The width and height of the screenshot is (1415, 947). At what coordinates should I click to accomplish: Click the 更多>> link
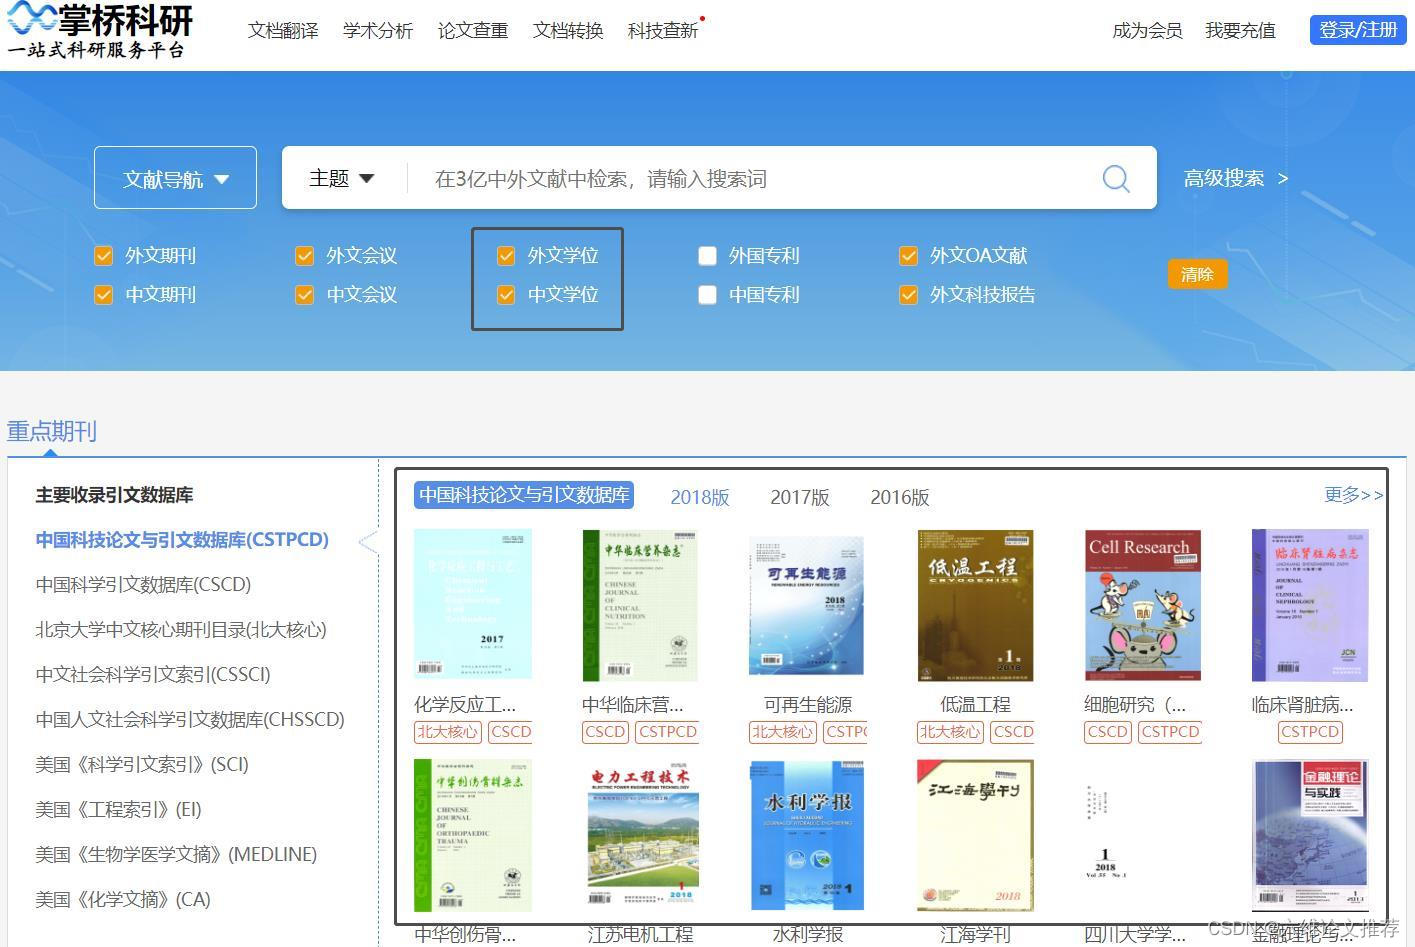(1354, 495)
